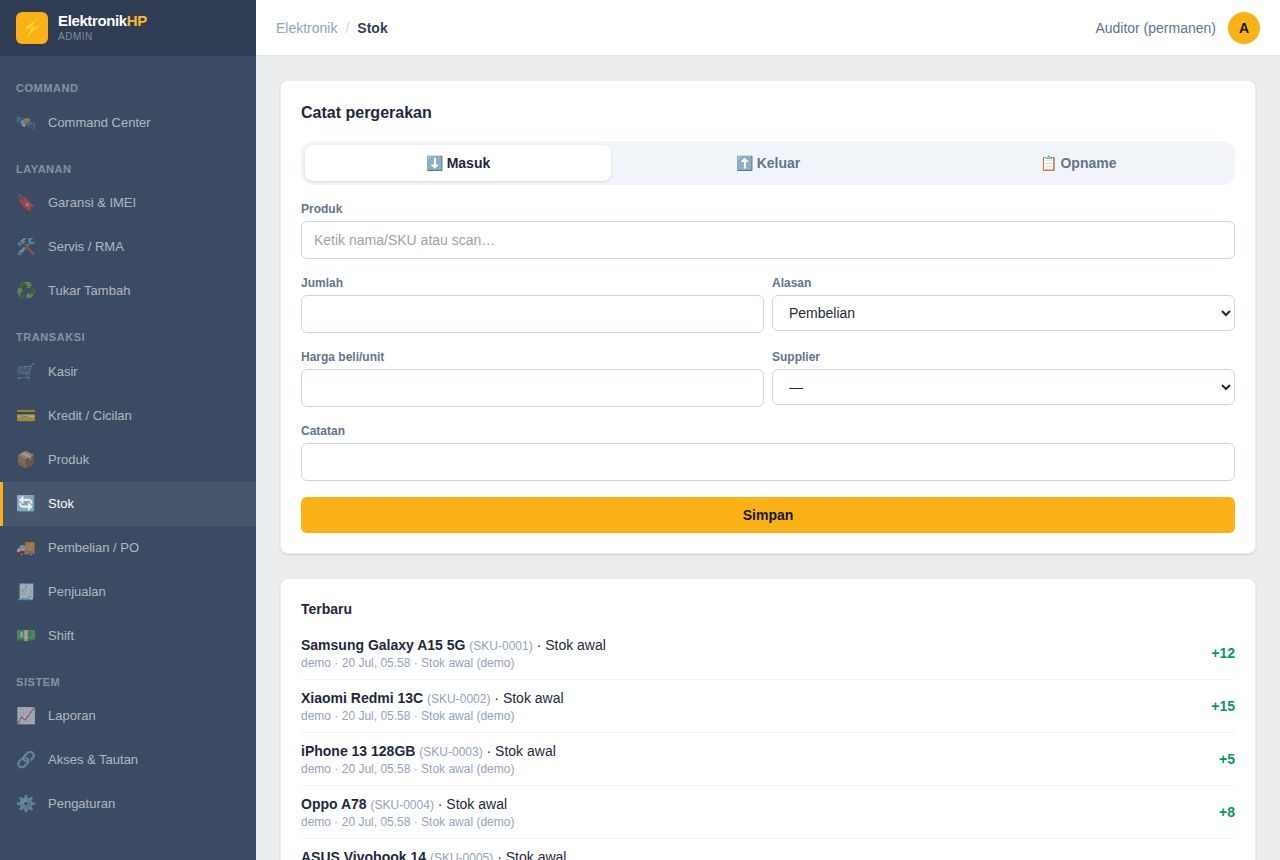The width and height of the screenshot is (1280, 860).
Task: Click the Kredit / Cicilan card icon
Action: (x=26, y=416)
